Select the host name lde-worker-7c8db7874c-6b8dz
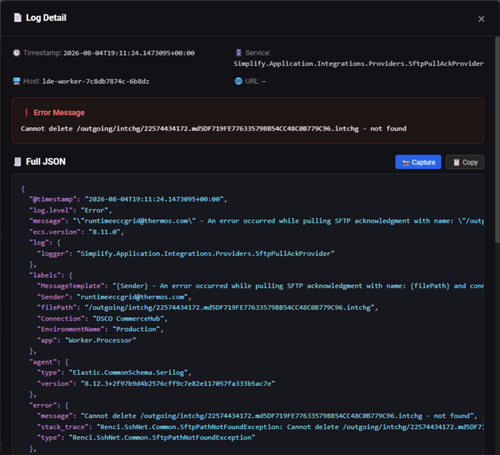This screenshot has height=455, width=500. pyautogui.click(x=96, y=81)
